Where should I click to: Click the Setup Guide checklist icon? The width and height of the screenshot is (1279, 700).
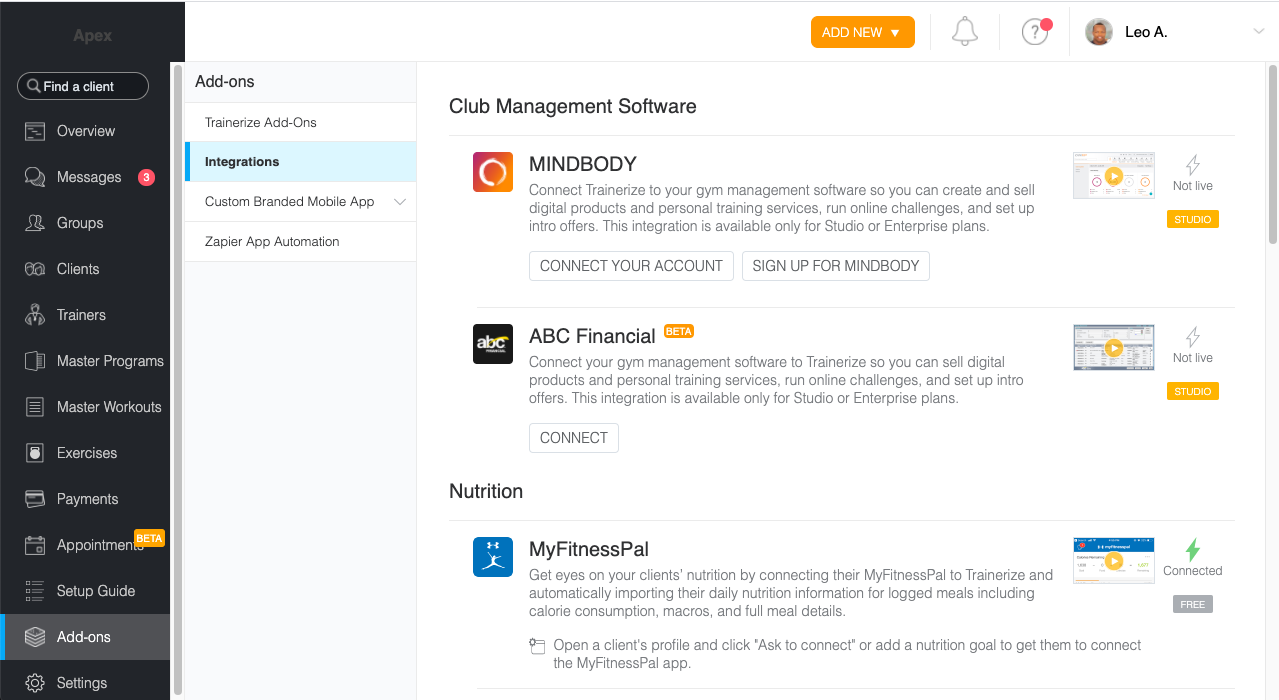pos(35,591)
